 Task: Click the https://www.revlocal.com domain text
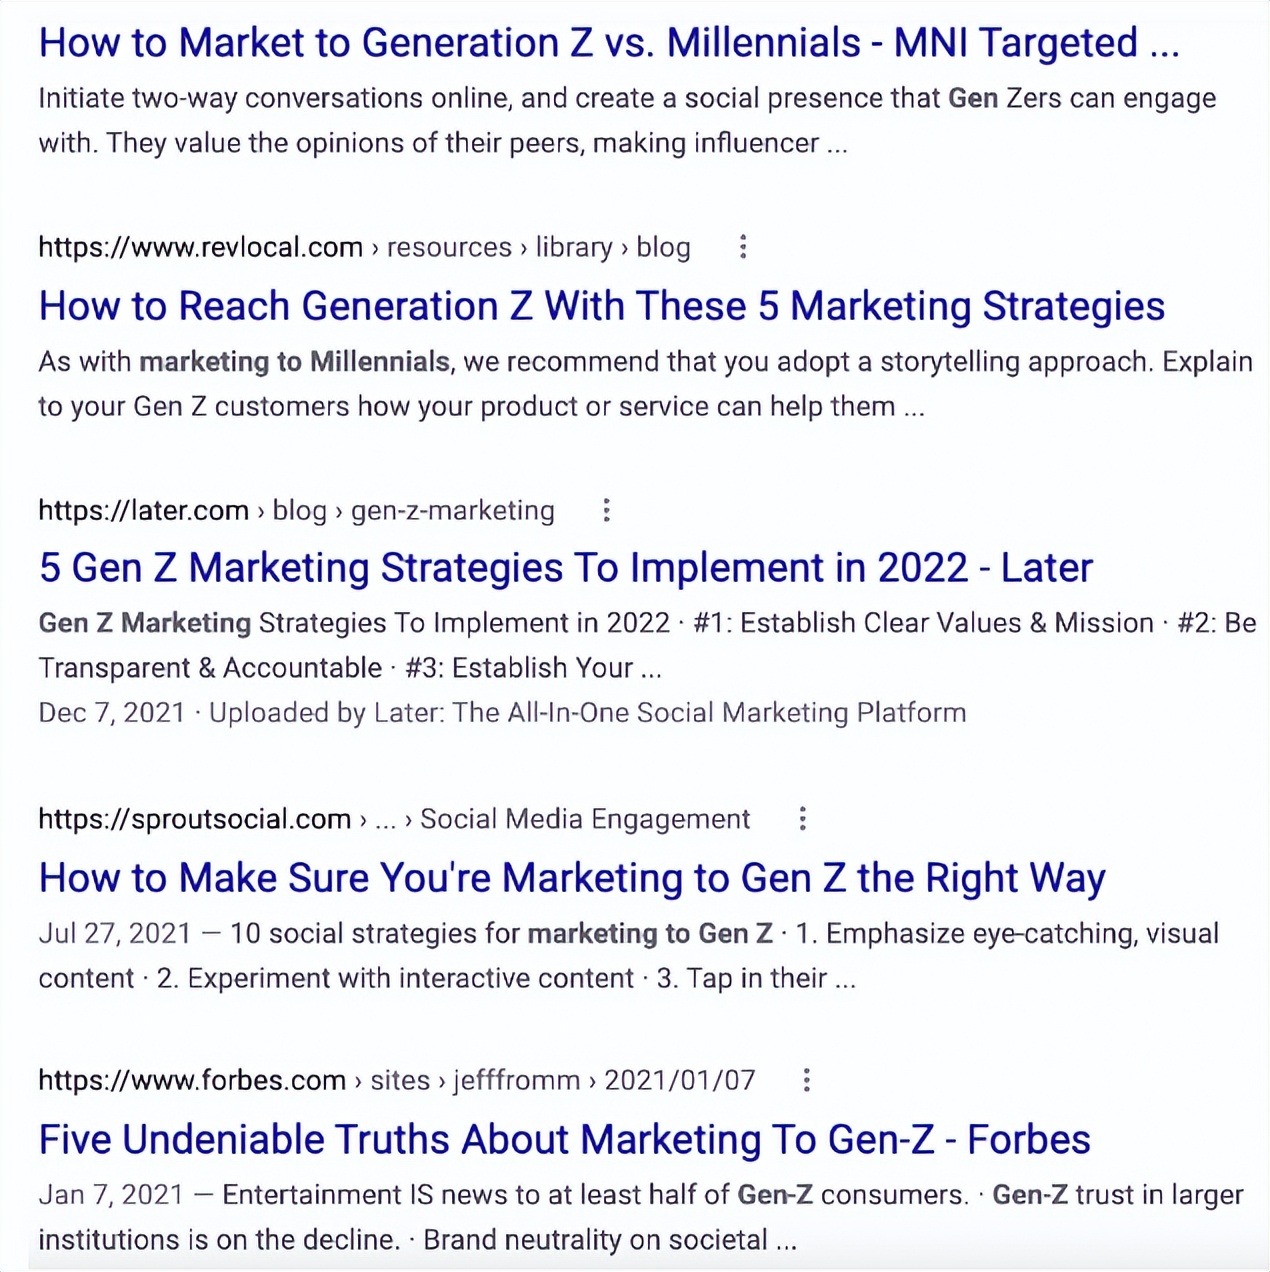pos(200,247)
